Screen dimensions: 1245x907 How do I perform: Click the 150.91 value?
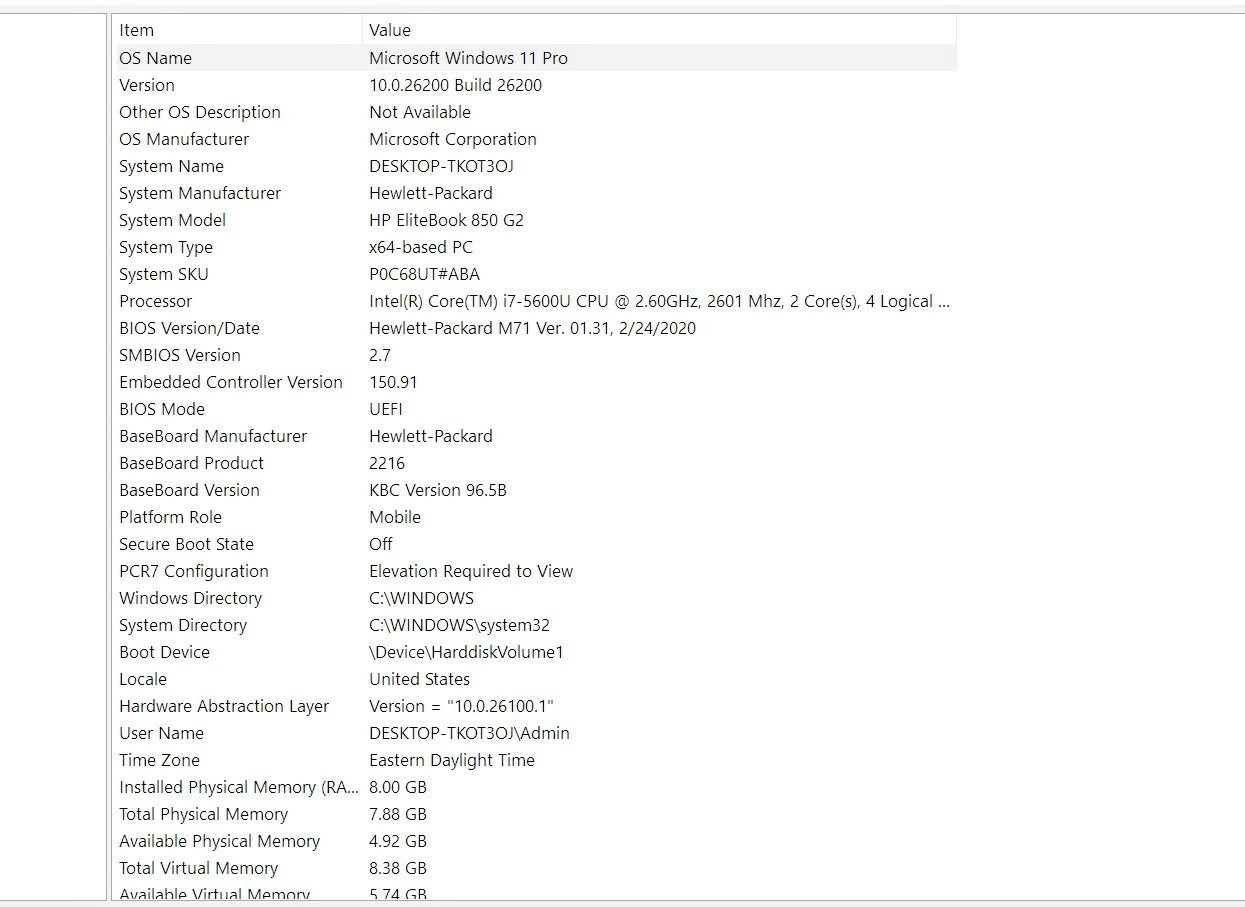click(x=393, y=382)
